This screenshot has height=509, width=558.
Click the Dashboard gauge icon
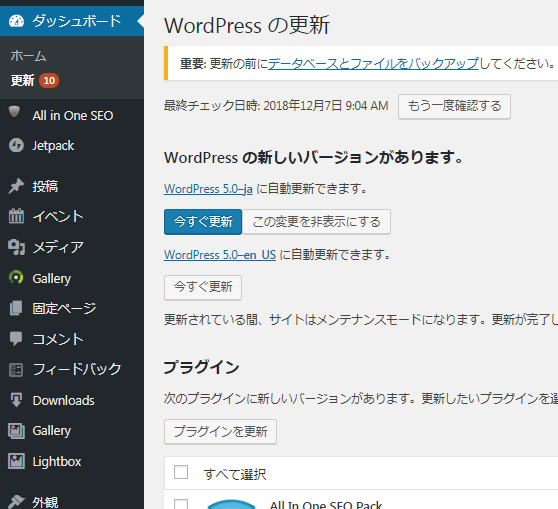16,21
